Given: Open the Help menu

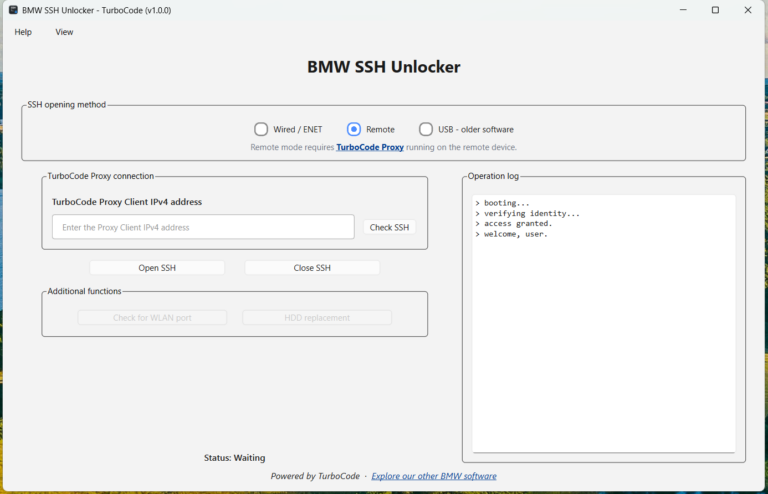Looking at the screenshot, I should pyautogui.click(x=23, y=32).
